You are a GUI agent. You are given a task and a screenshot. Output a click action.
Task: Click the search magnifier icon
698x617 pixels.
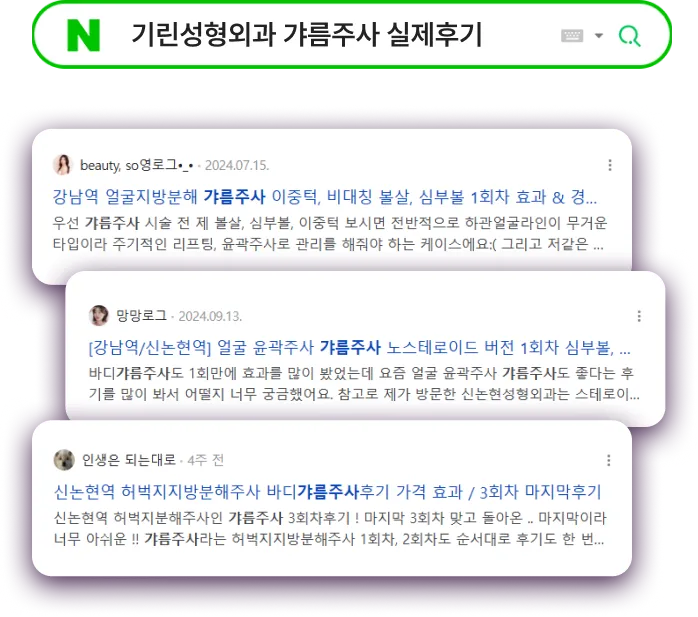(x=629, y=36)
